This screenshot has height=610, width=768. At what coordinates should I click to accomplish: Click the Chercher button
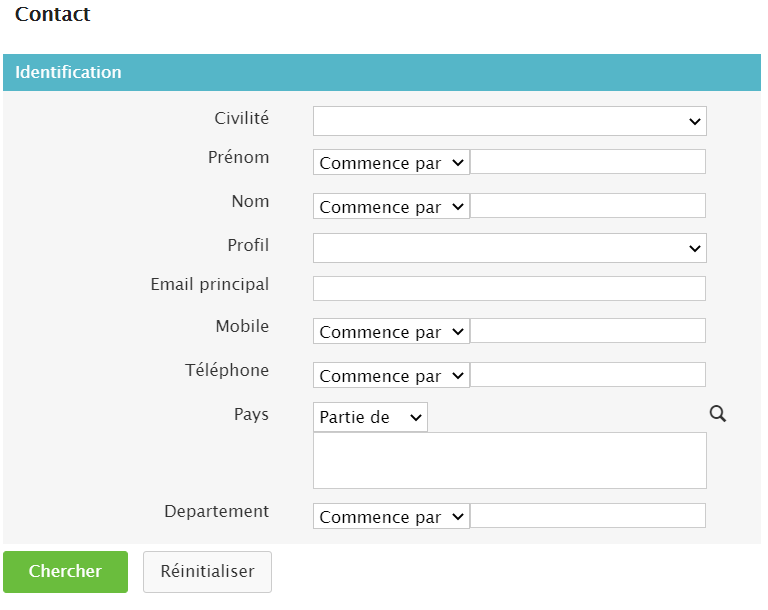[65, 572]
